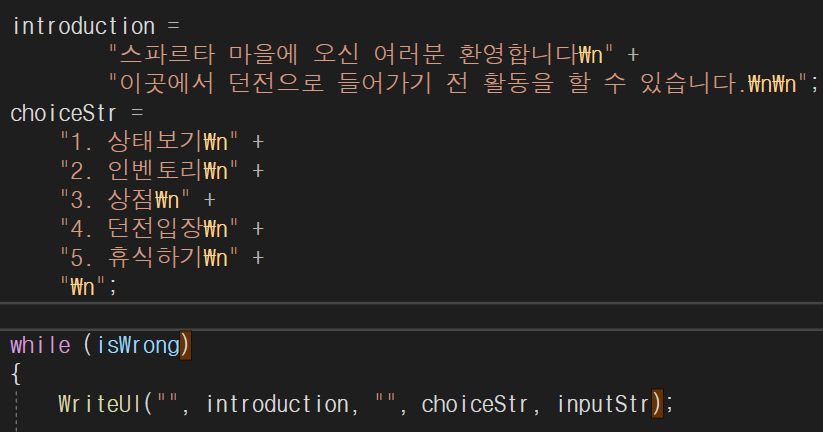Click the 'introduction' argument in WriteUI call
Viewport: 823px width, 432px height.
[x=277, y=404]
